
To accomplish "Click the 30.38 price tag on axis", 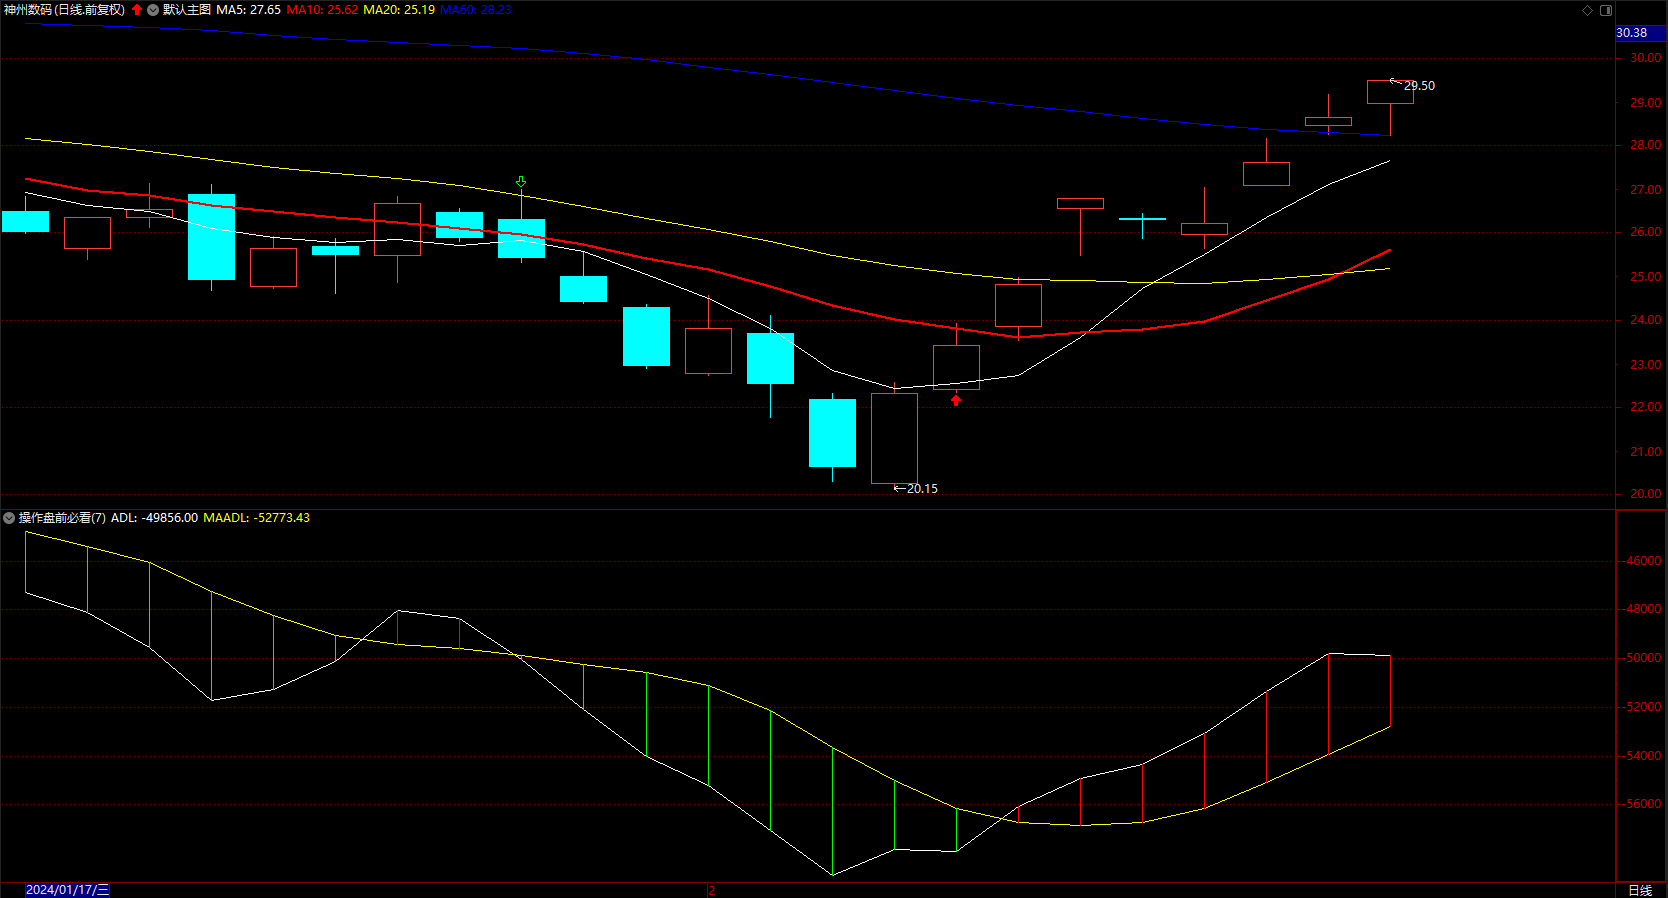I will coord(1640,33).
